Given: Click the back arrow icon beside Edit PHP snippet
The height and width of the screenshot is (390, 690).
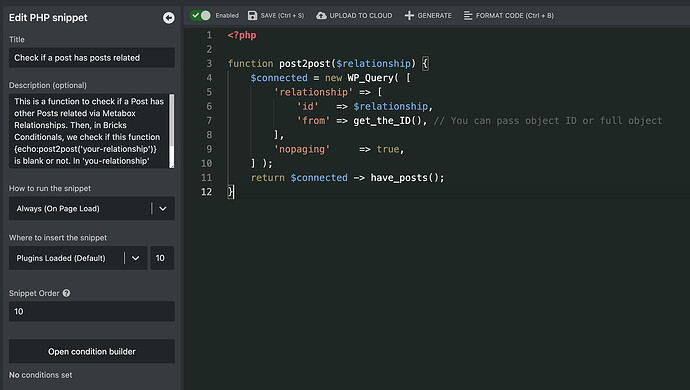Looking at the screenshot, I should [x=169, y=18].
